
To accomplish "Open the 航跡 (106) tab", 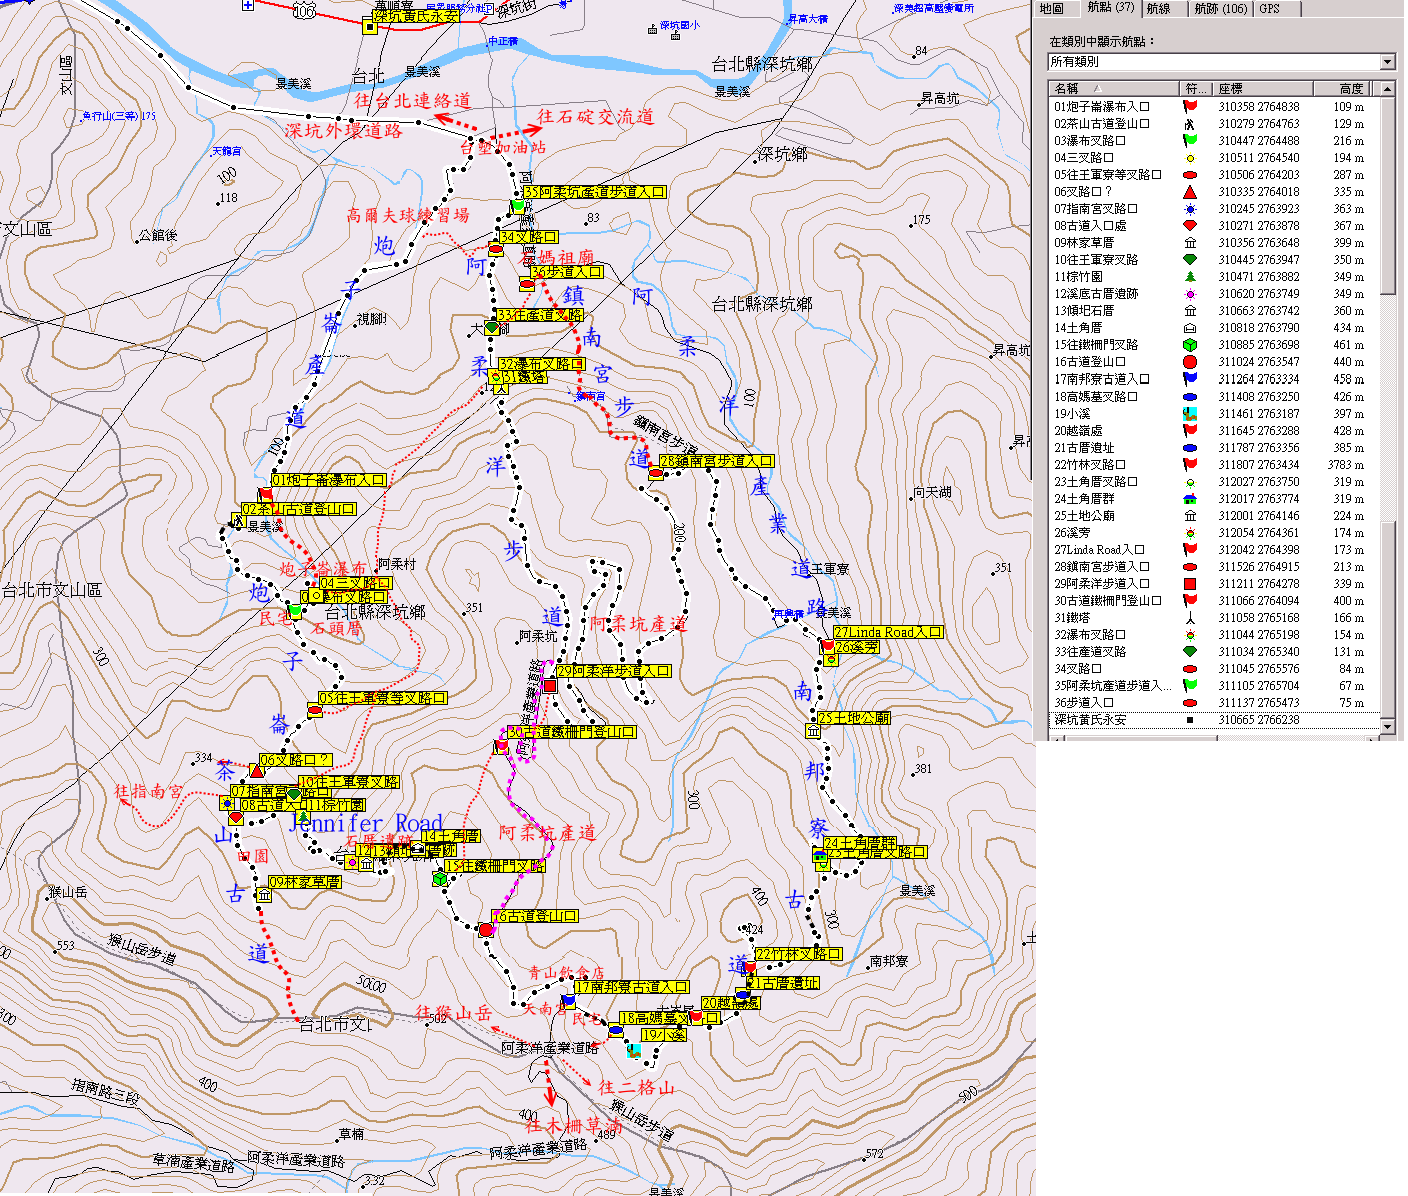I will (x=1220, y=8).
